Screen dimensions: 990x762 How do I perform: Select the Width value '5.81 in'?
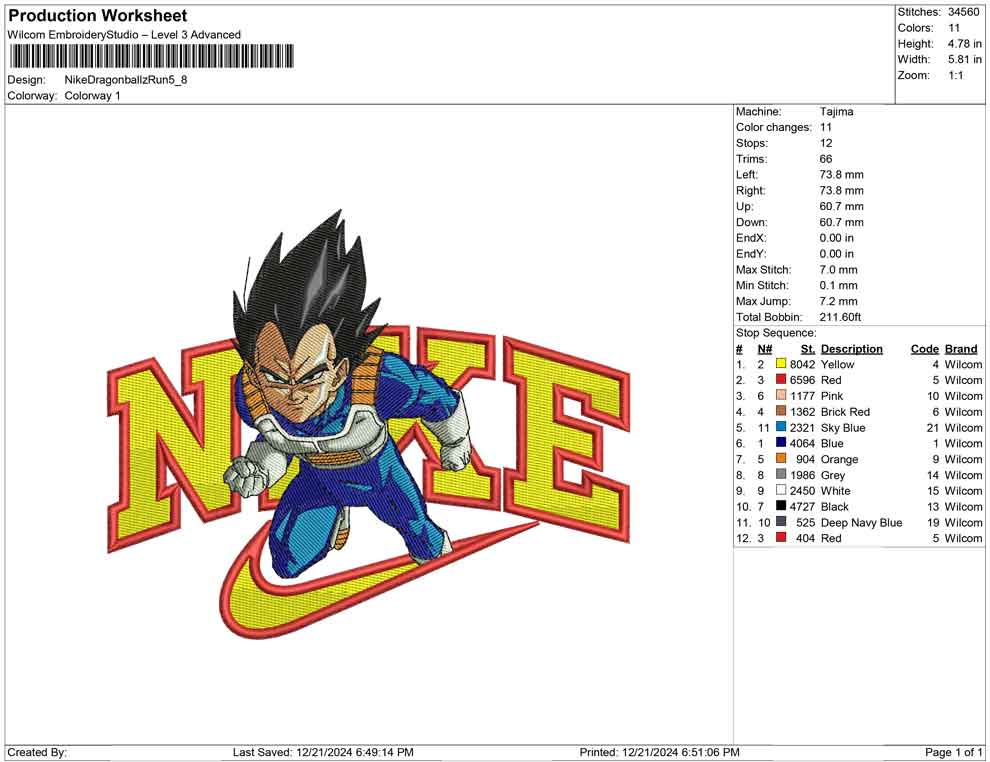pyautogui.click(x=964, y=59)
